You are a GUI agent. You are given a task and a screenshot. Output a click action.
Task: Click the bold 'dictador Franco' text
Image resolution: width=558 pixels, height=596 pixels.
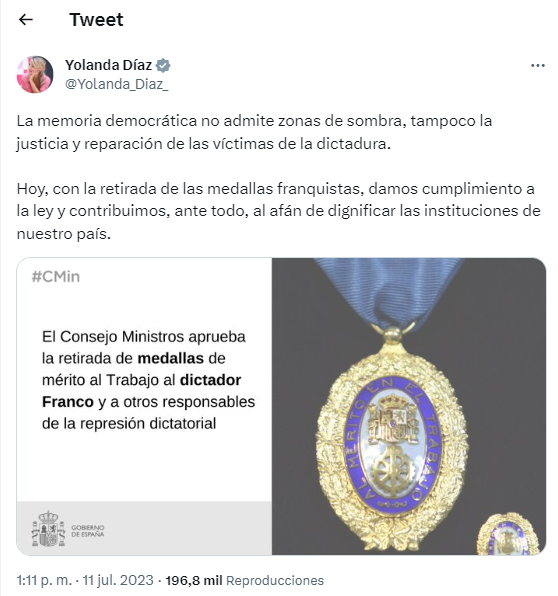tap(141, 391)
